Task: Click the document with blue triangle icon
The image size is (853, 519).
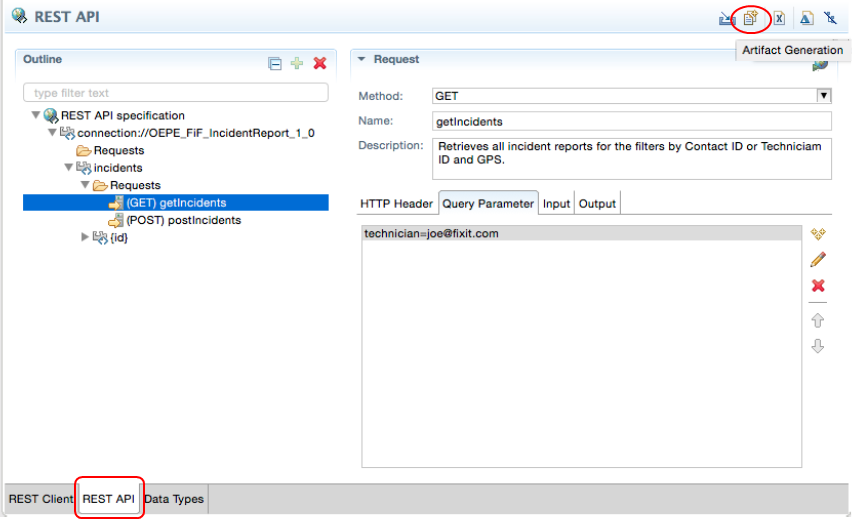Action: pos(806,18)
